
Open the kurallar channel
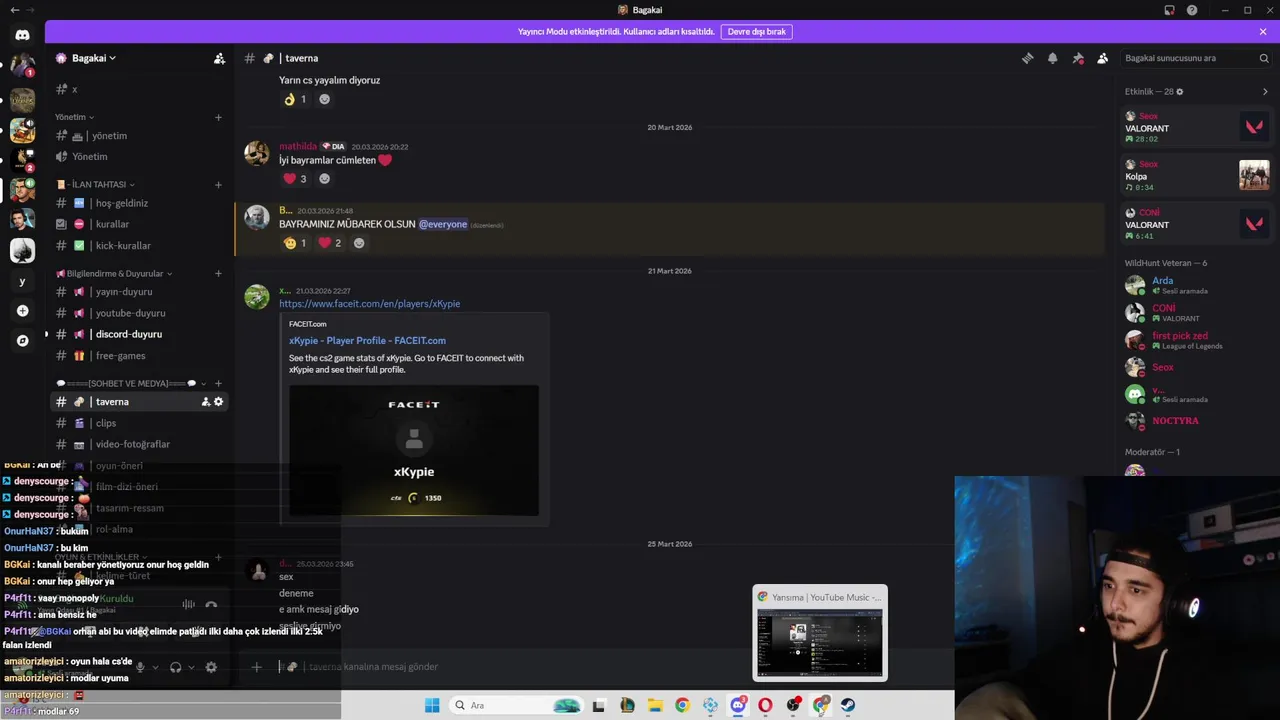tap(140, 224)
